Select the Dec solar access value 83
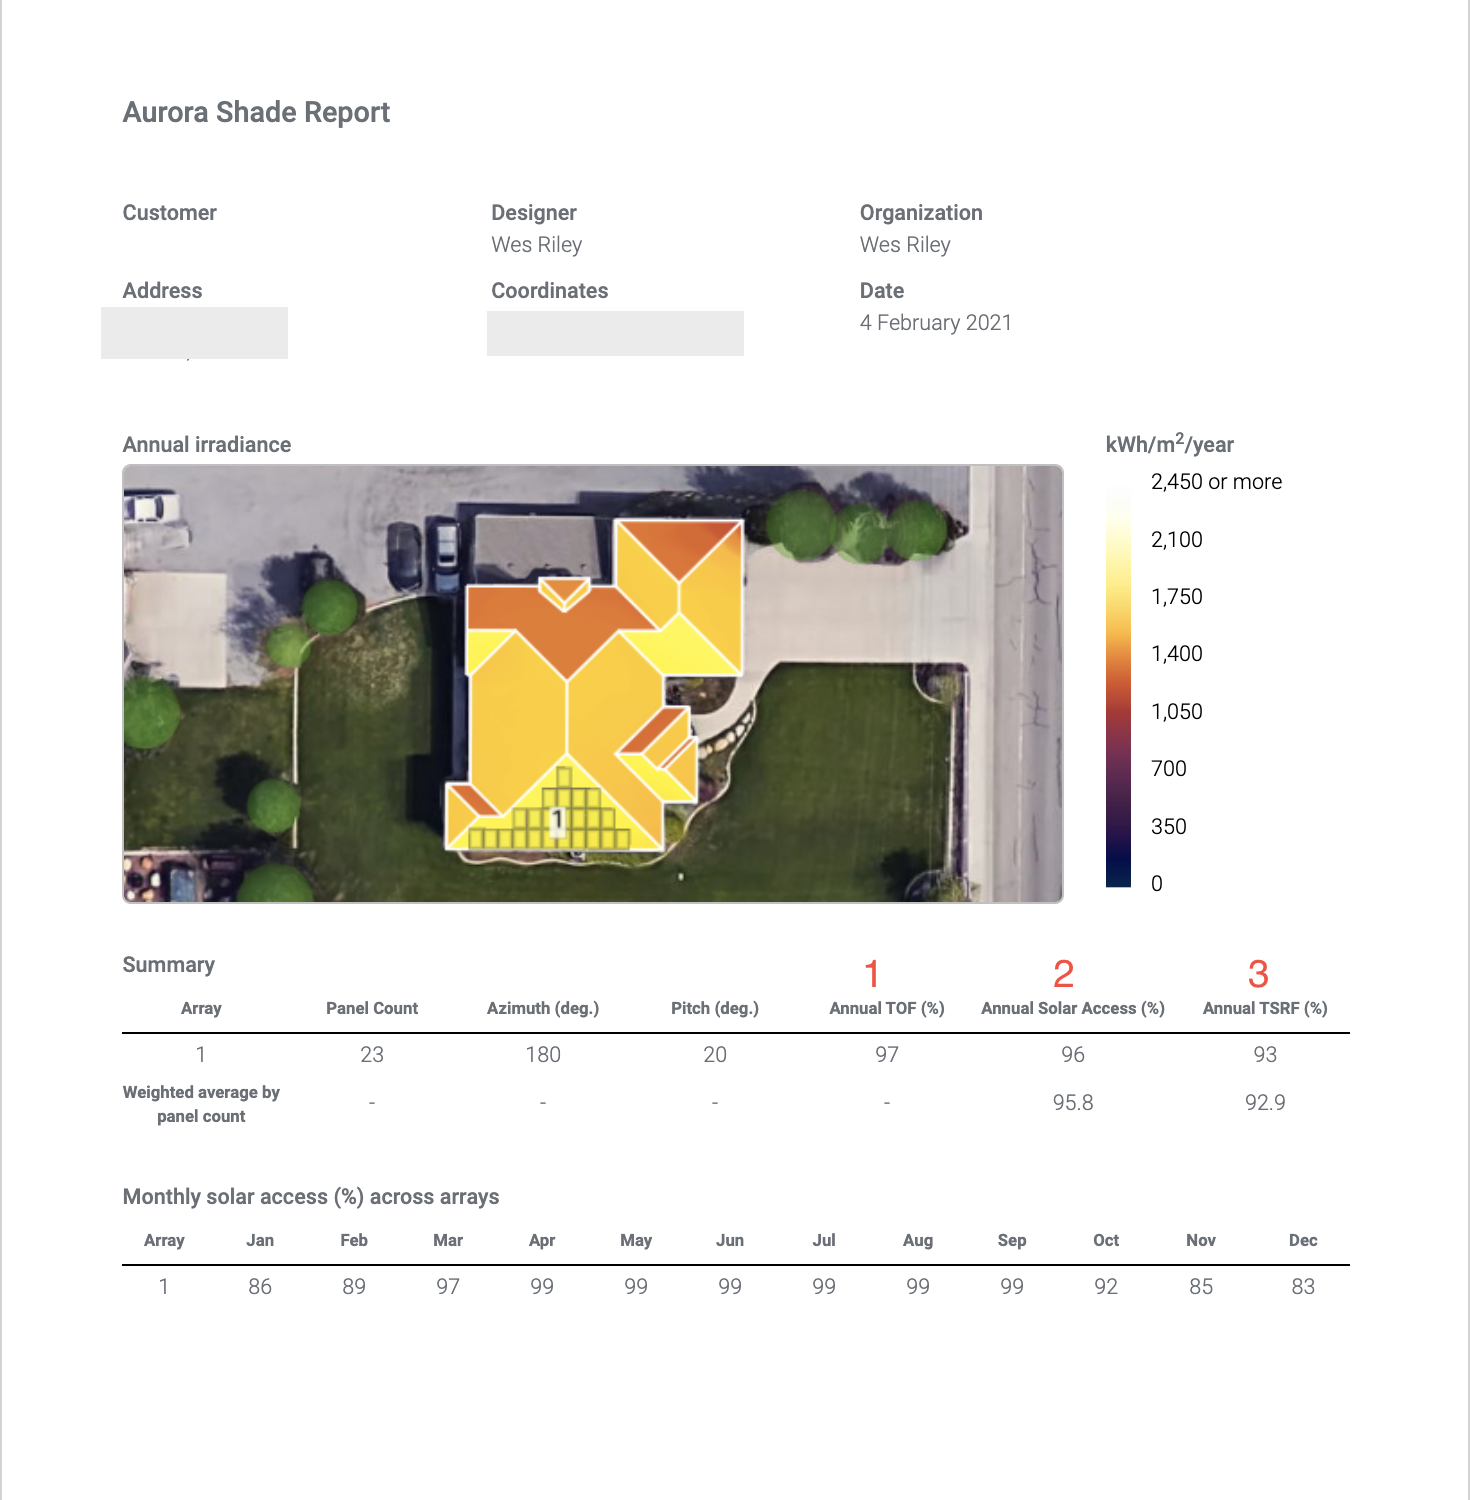Screen dimensions: 1470x1500 click(1302, 1287)
